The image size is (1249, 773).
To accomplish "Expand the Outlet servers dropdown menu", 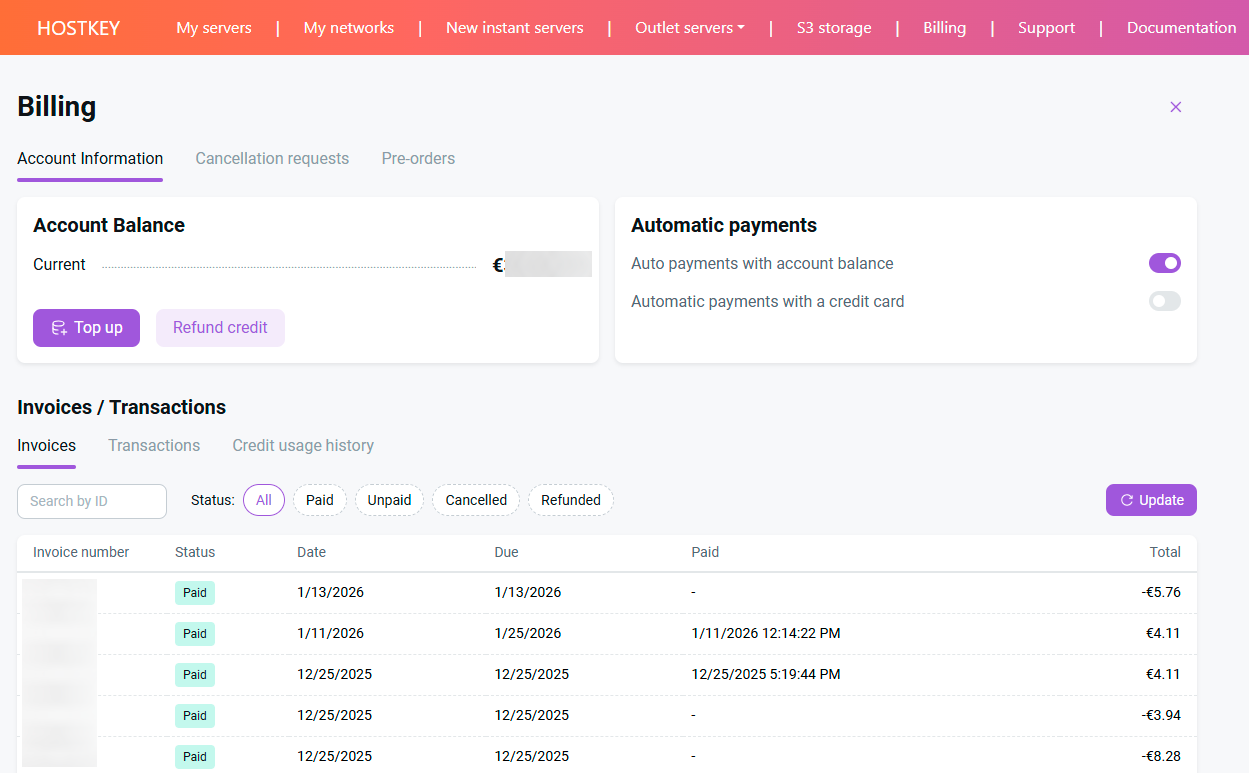I will (x=689, y=28).
